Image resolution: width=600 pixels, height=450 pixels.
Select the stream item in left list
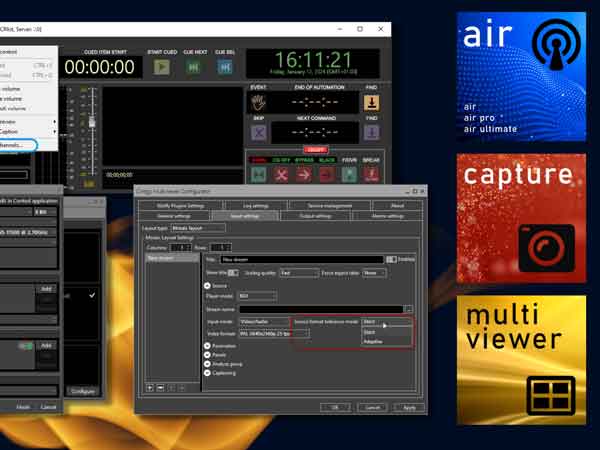[173, 258]
